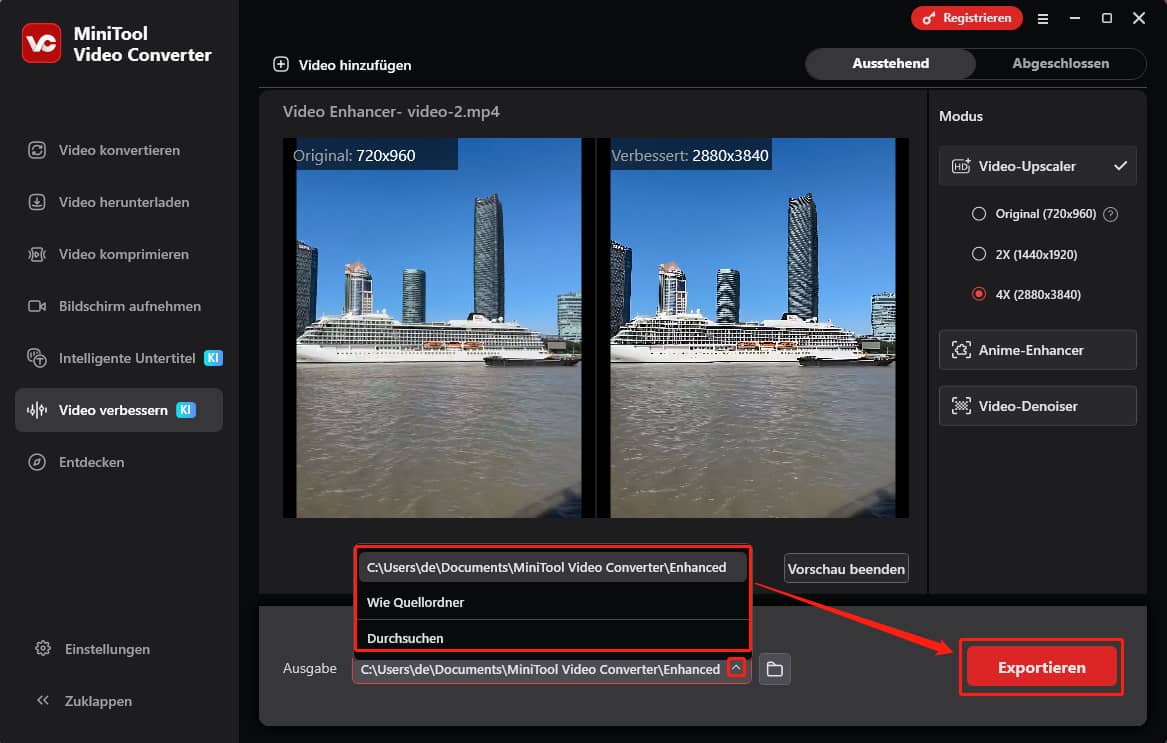Close the MiniTool Video Converter window

(x=1139, y=18)
